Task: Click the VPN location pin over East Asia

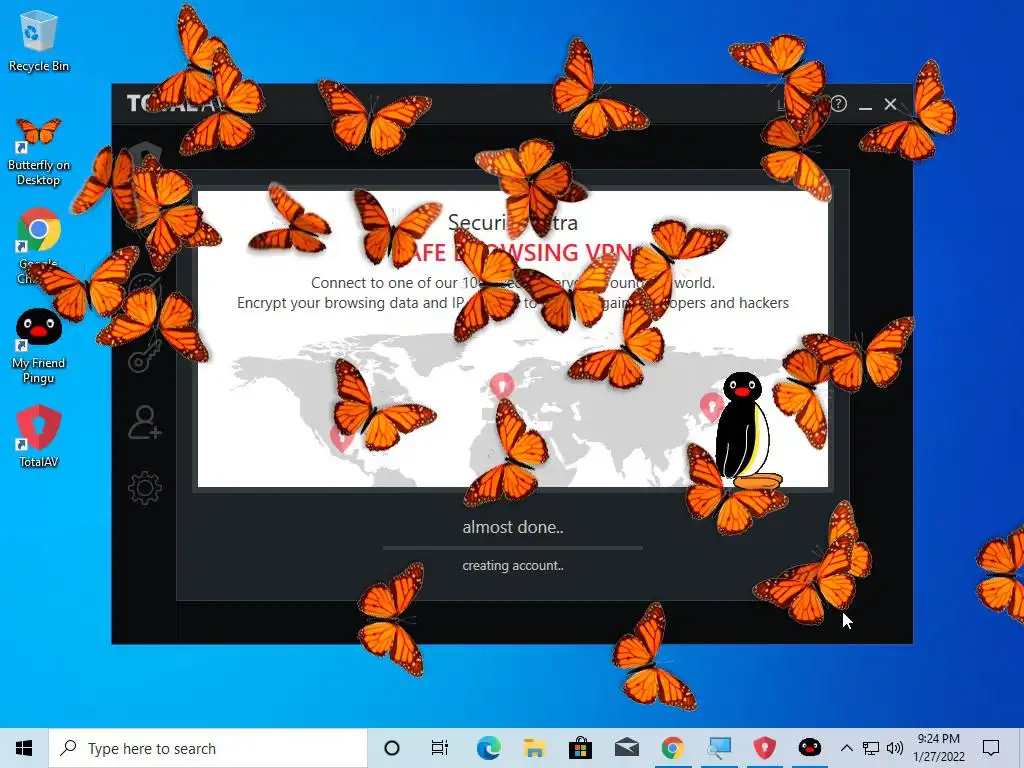Action: pos(711,406)
